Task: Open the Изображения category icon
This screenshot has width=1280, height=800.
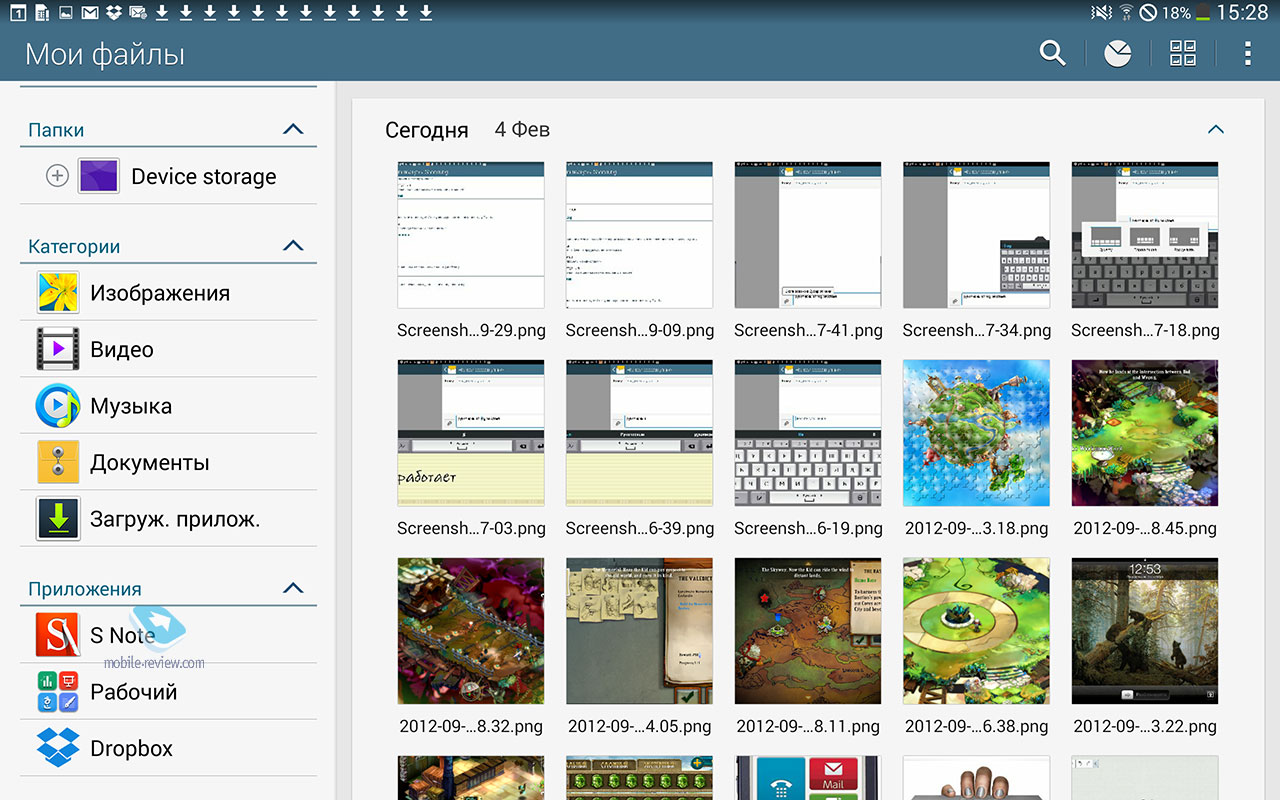Action: click(58, 293)
